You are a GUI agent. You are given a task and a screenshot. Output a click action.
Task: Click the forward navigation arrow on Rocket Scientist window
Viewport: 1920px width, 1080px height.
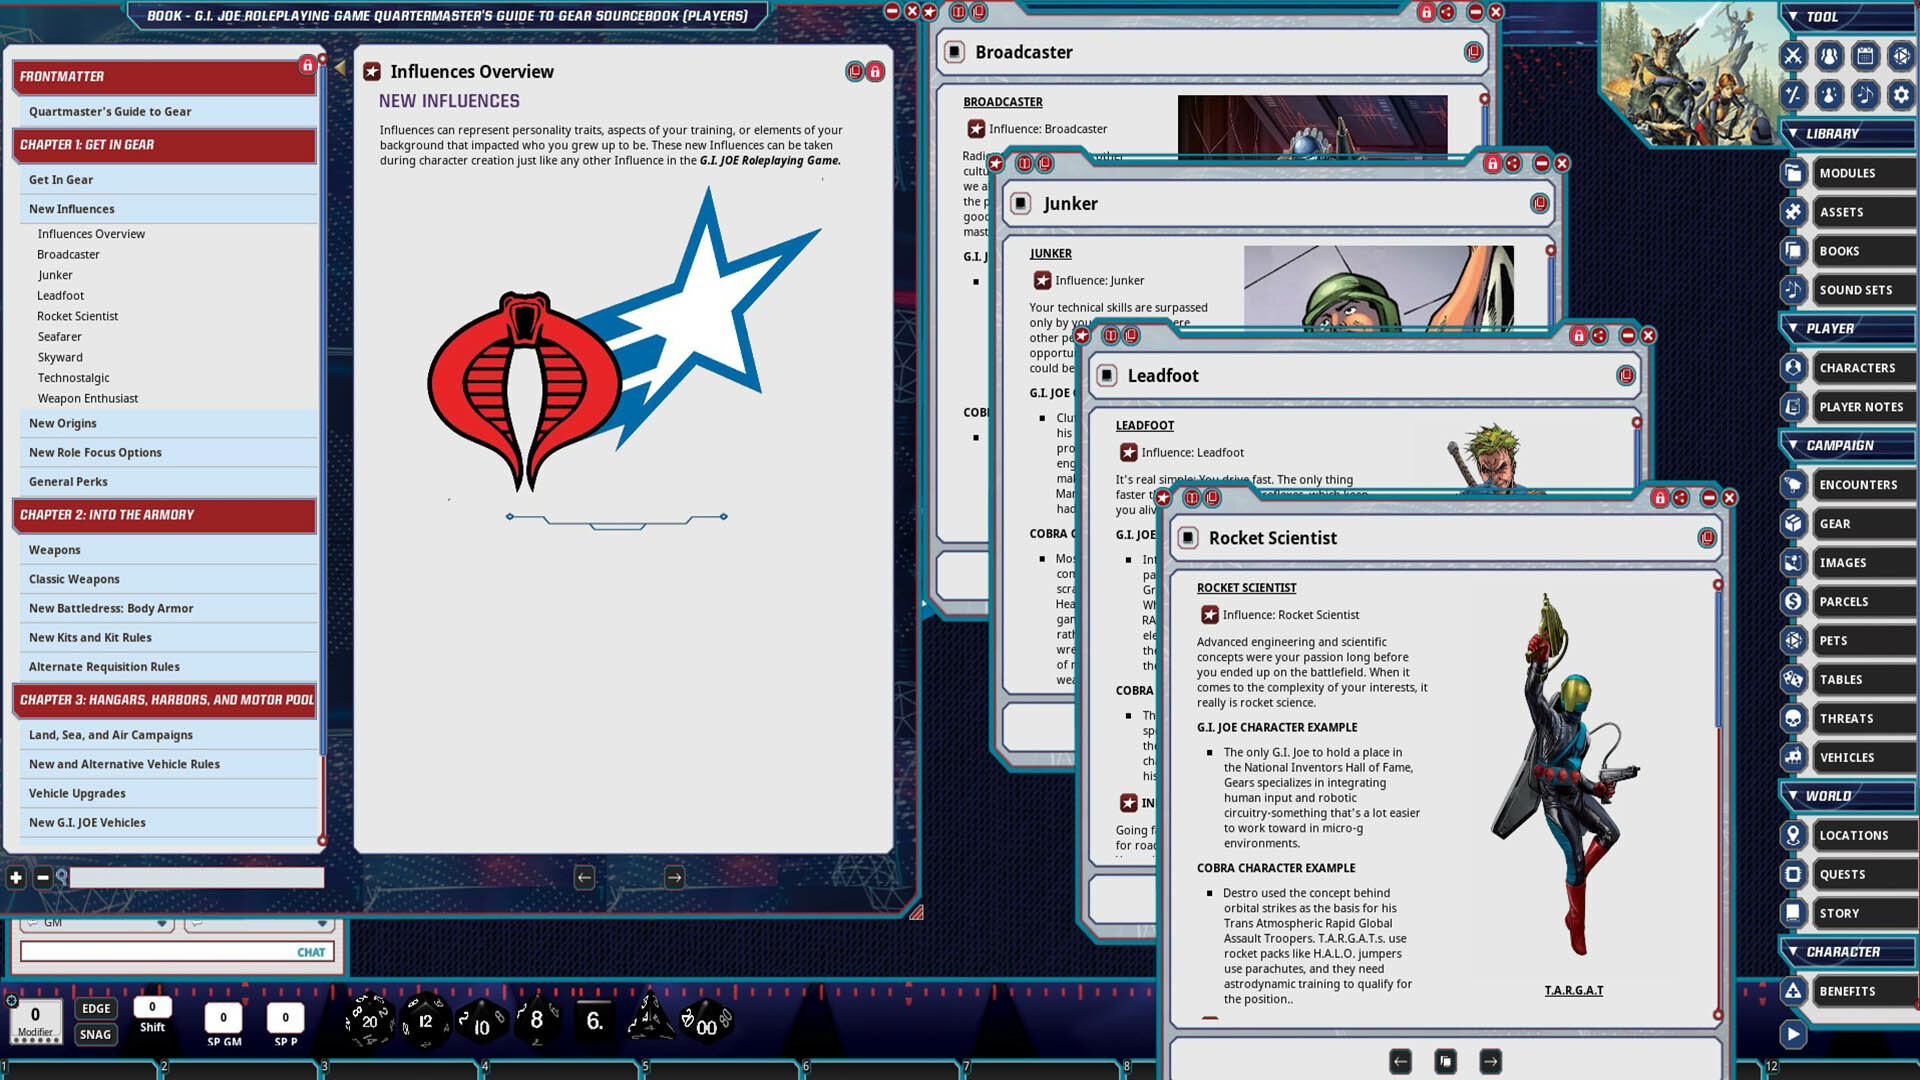1489,1061
